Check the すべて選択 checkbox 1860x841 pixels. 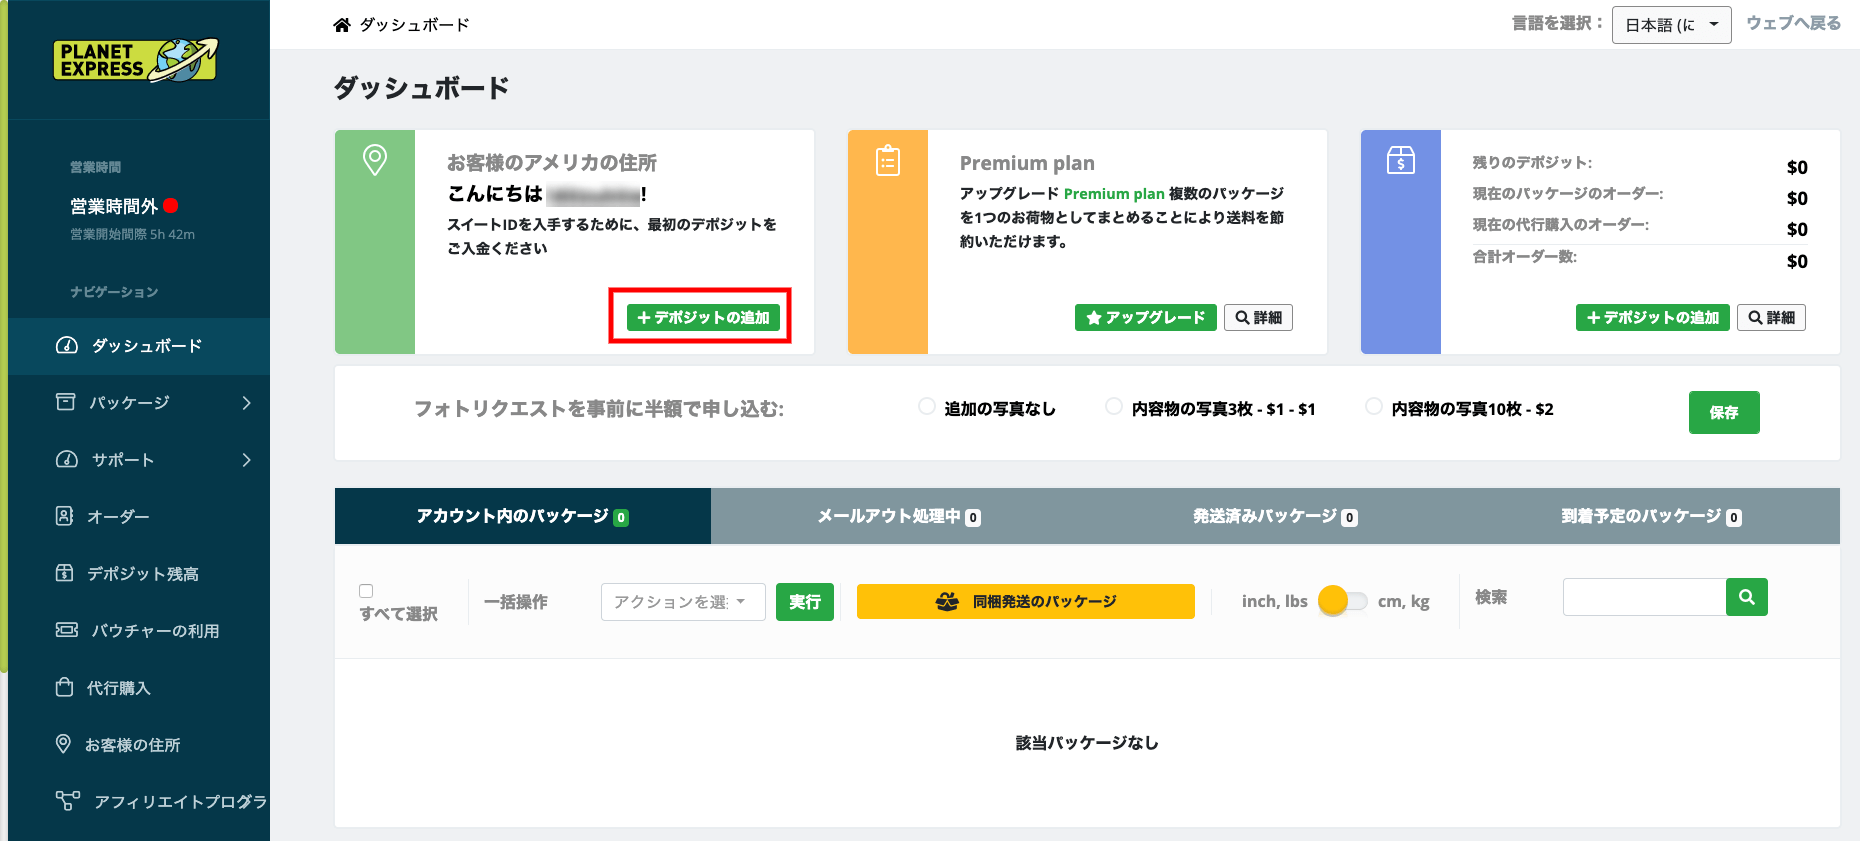click(366, 591)
